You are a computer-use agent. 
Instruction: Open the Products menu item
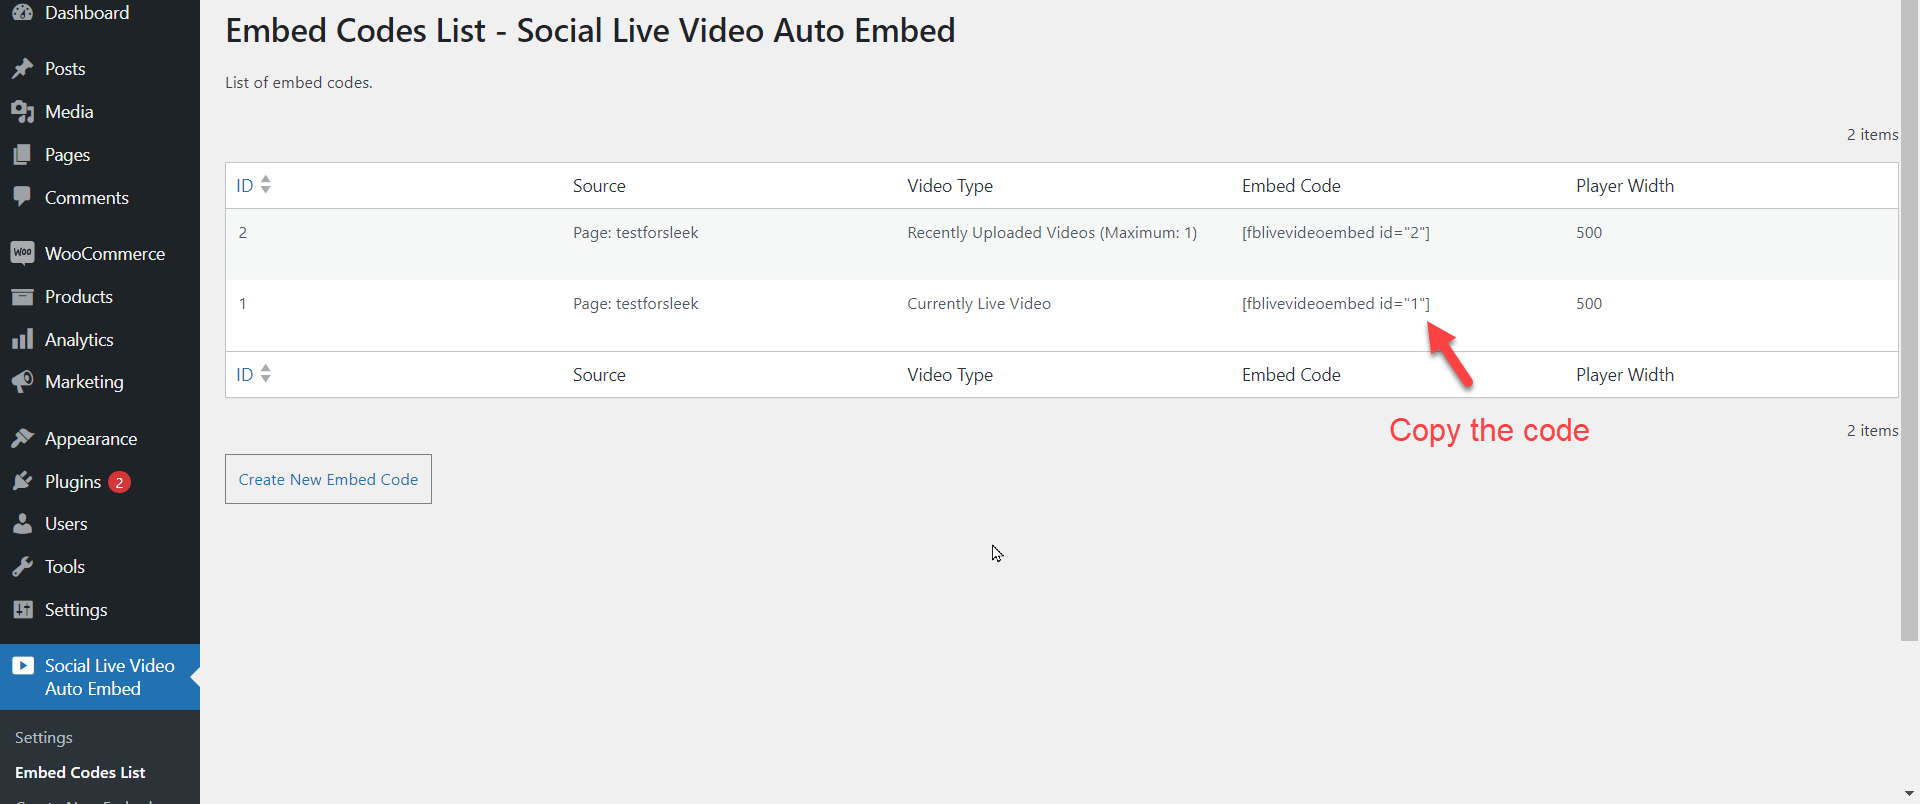78,297
